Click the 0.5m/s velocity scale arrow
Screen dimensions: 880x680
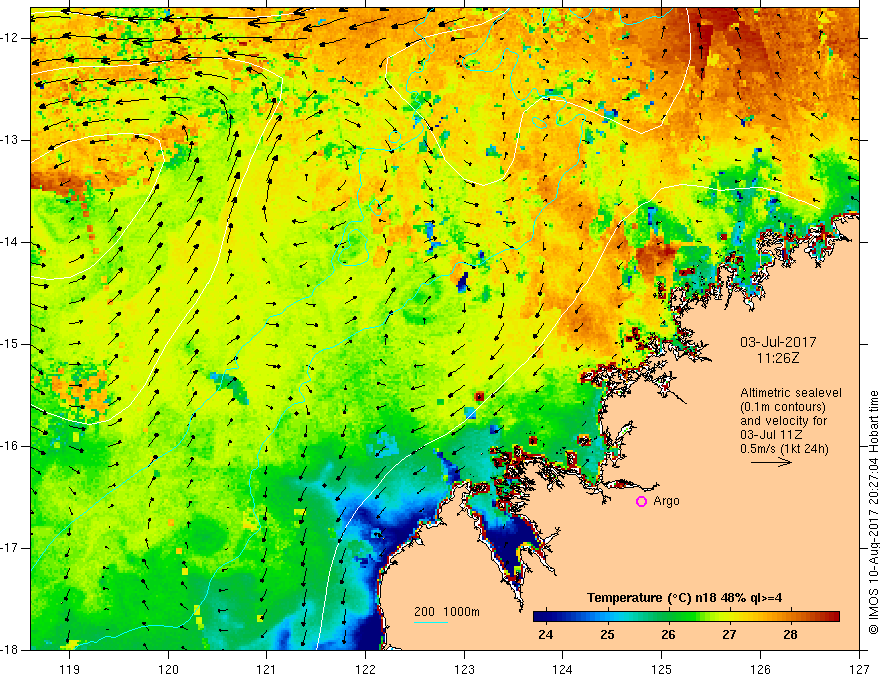pyautogui.click(x=771, y=462)
